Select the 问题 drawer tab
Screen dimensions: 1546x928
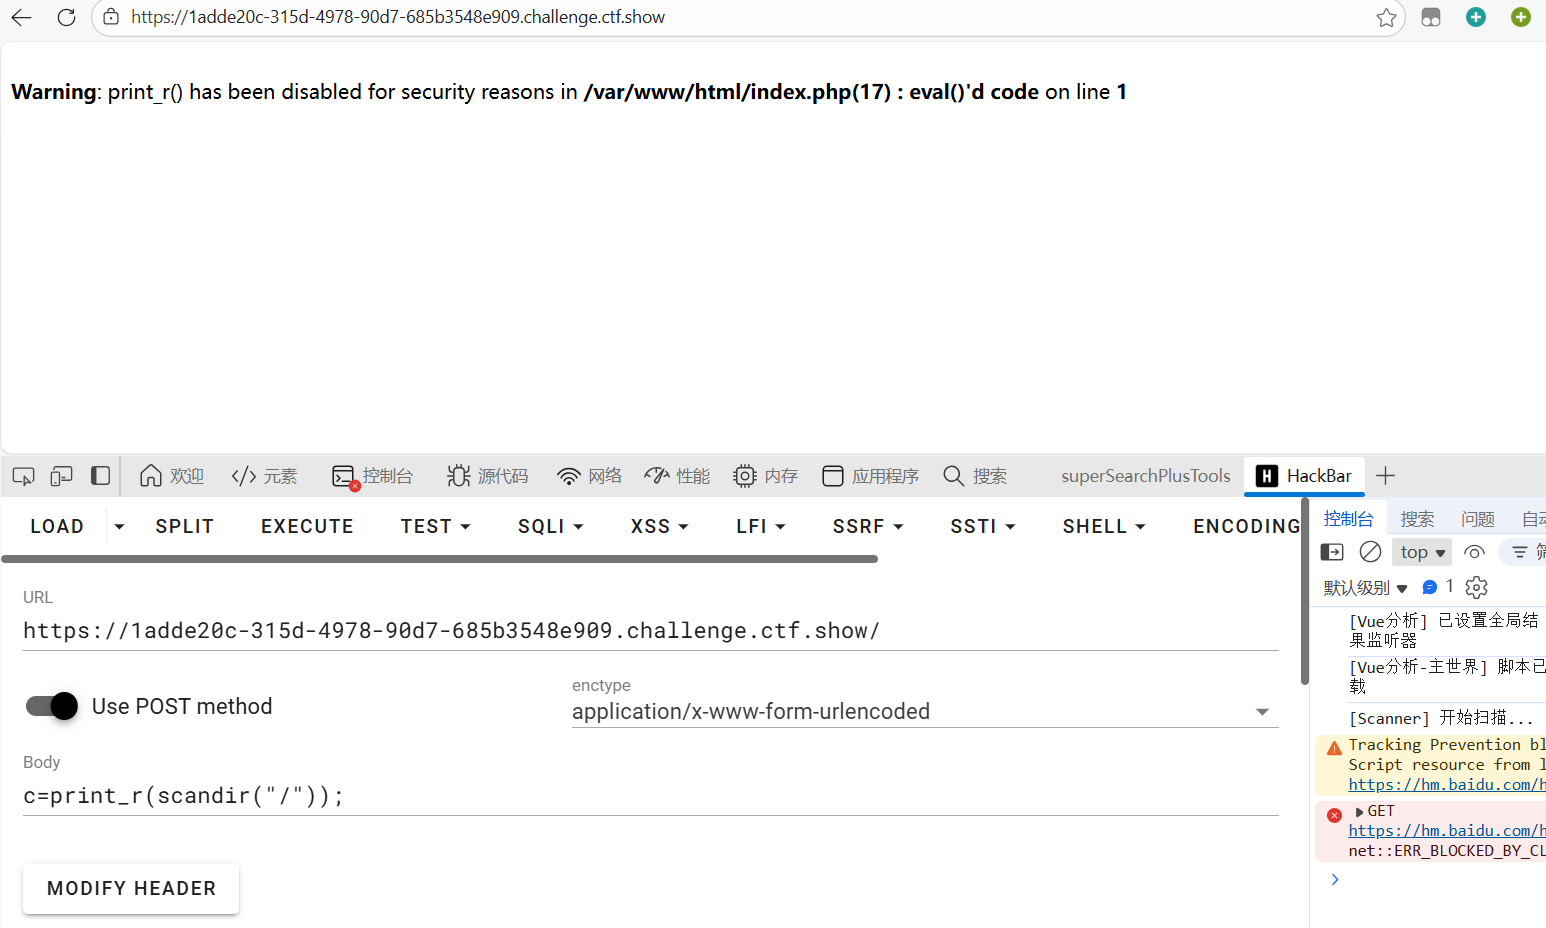[x=1477, y=518]
